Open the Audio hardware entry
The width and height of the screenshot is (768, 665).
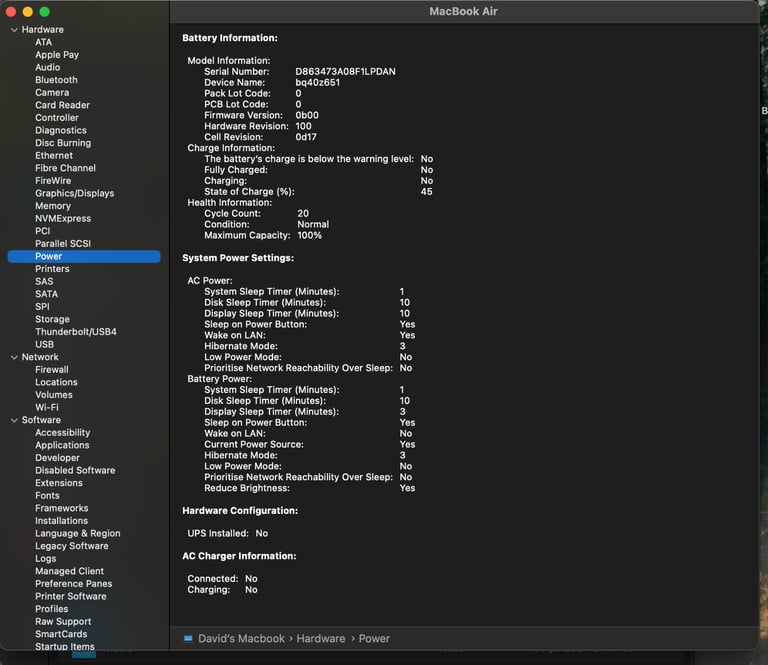click(48, 68)
